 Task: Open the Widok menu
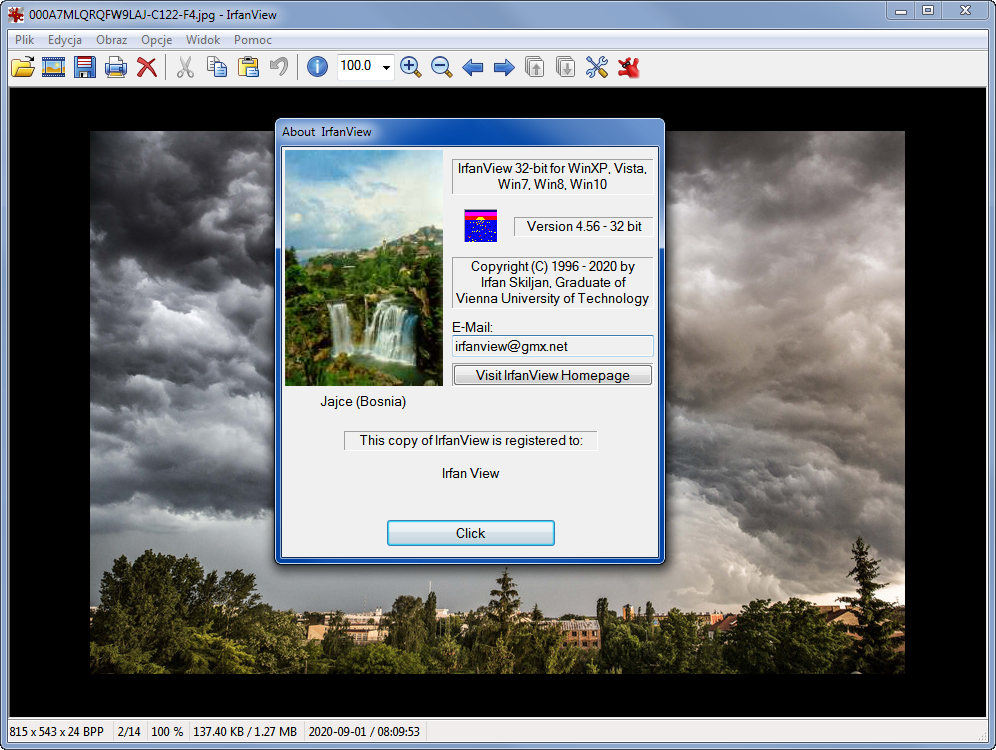[203, 39]
